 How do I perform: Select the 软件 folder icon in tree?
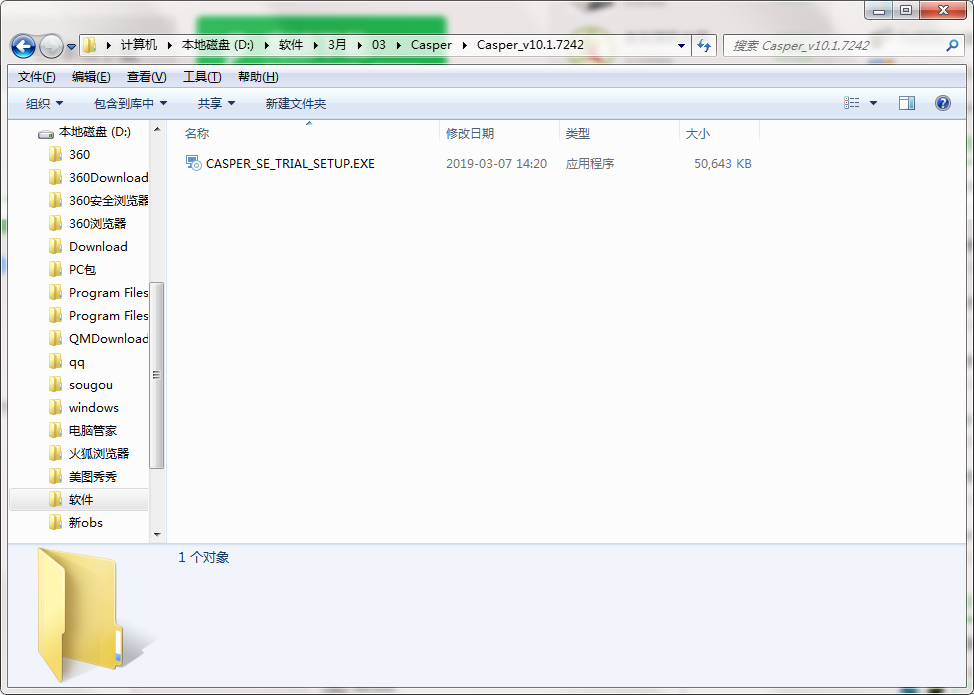tap(55, 499)
